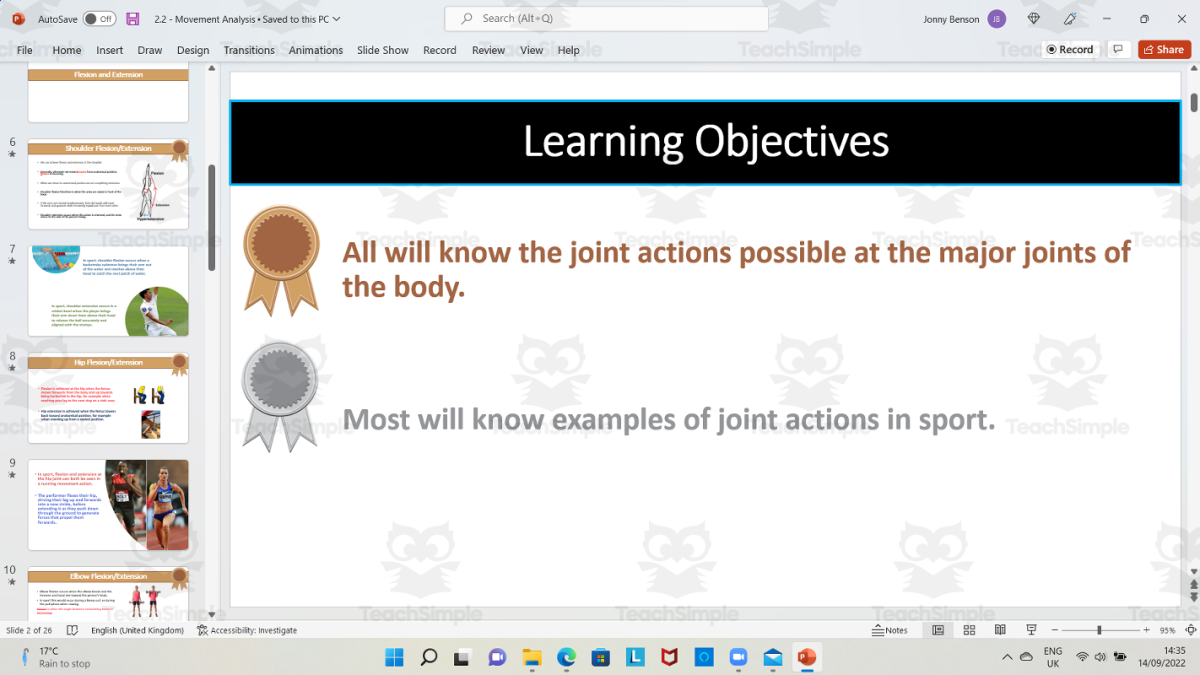1200x675 pixels.
Task: Expand system tray hidden icons chevron
Action: pyautogui.click(x=1008, y=657)
